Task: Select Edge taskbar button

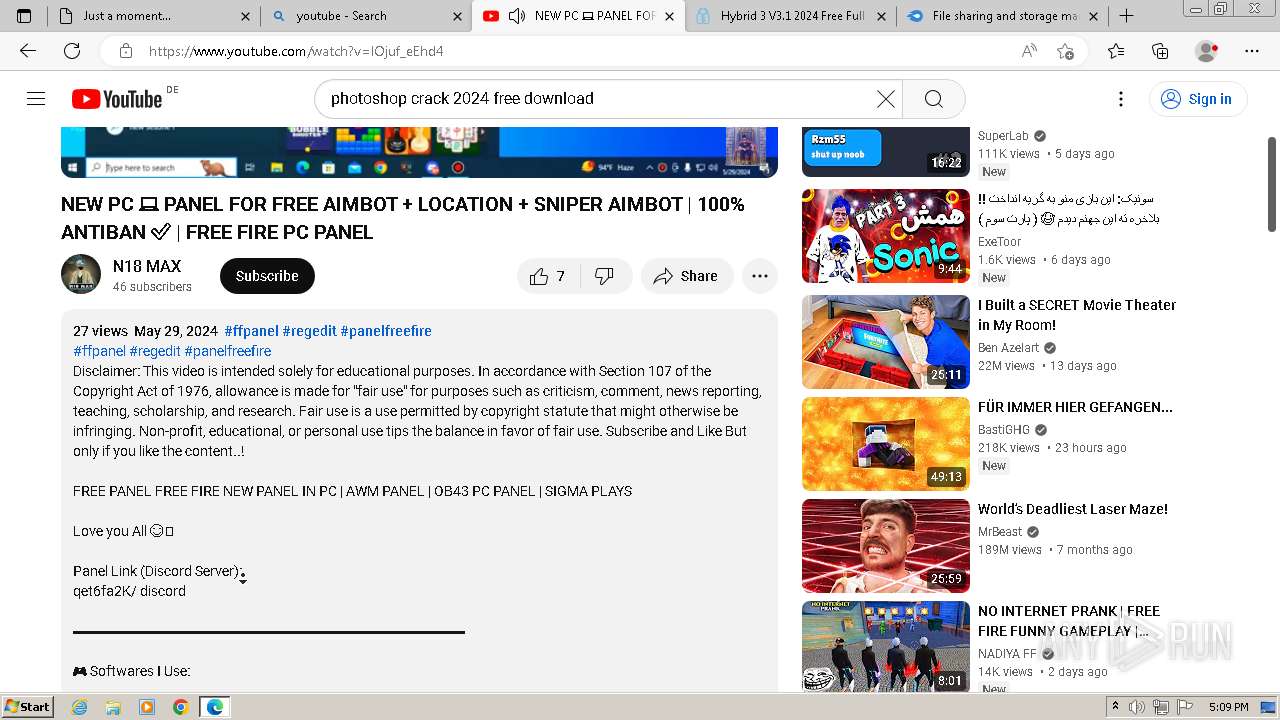Action: [x=214, y=707]
